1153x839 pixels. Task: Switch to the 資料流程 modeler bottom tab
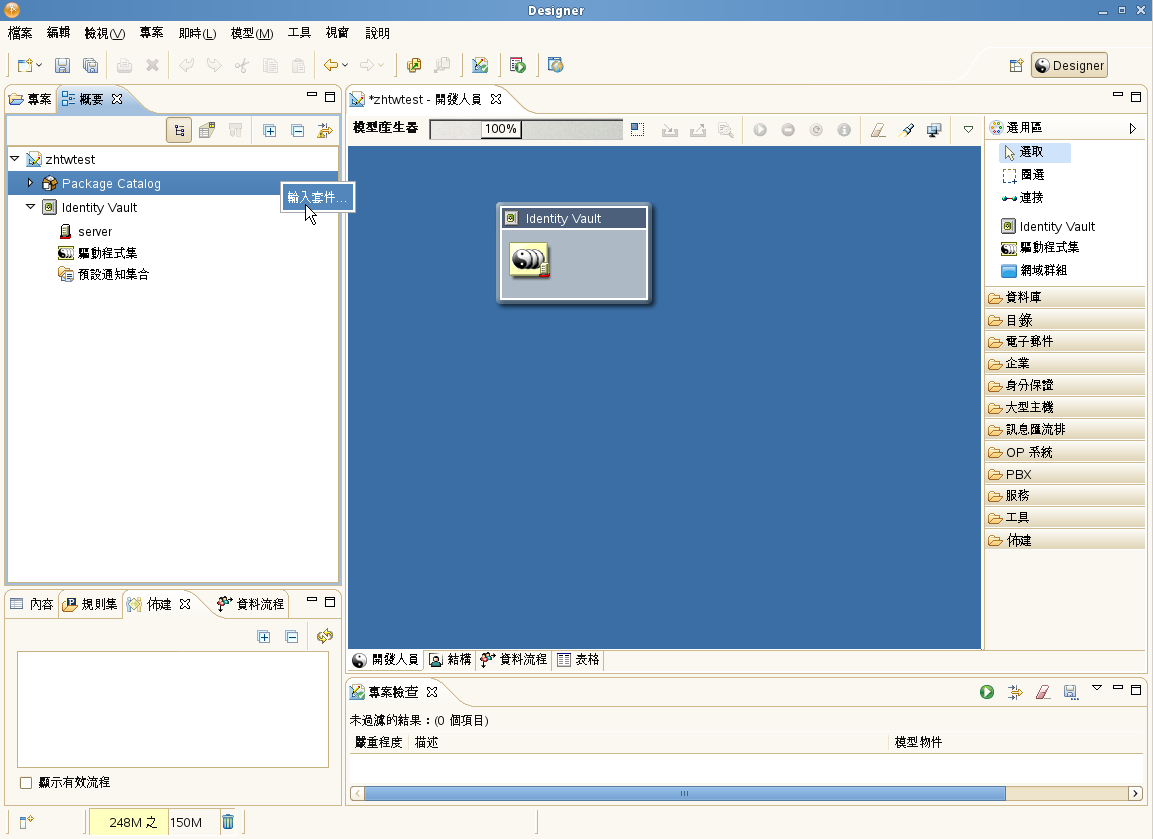tap(513, 660)
